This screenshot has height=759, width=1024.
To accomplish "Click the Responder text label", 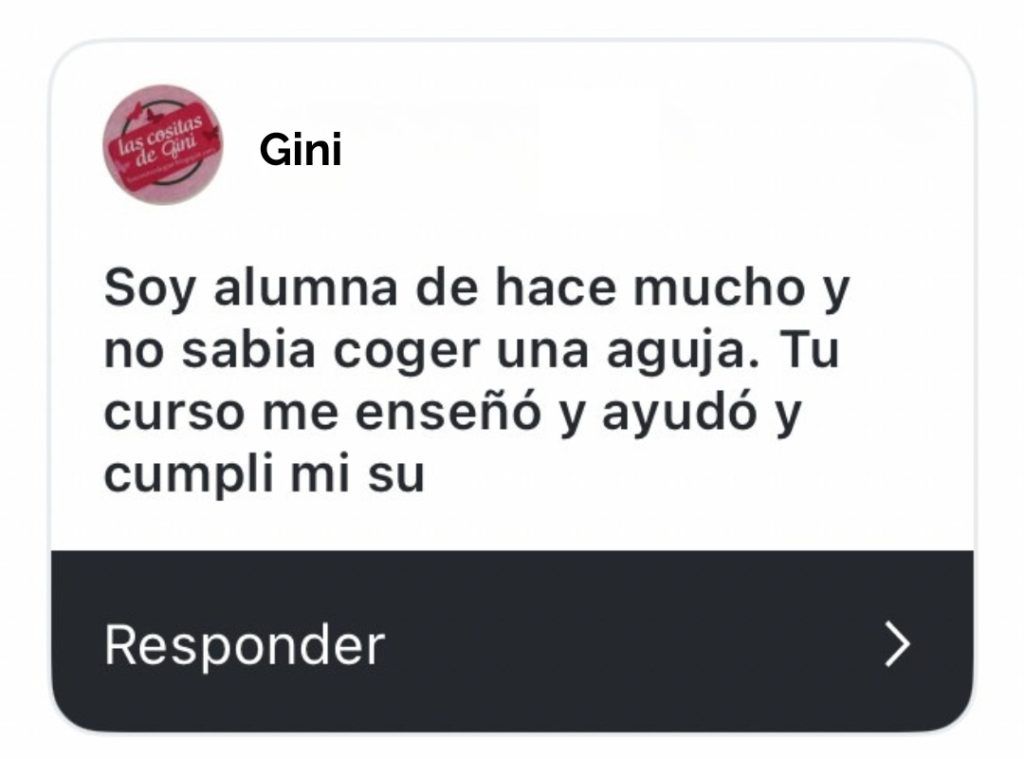I will (244, 645).
